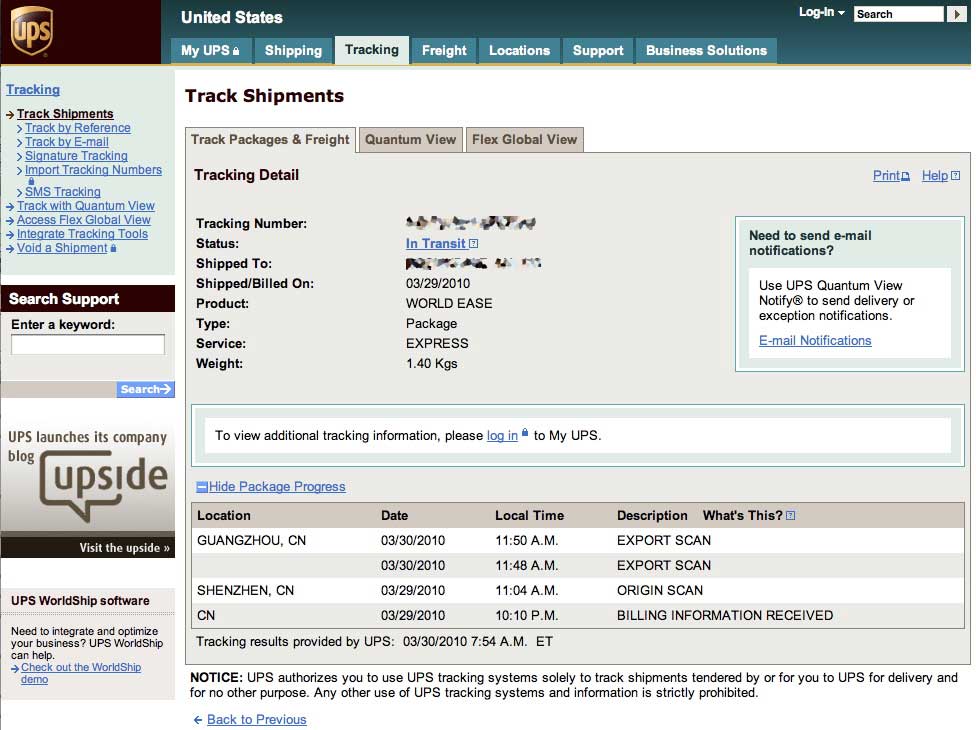Click the Visit the upside link
The image size is (976, 730).
124,548
